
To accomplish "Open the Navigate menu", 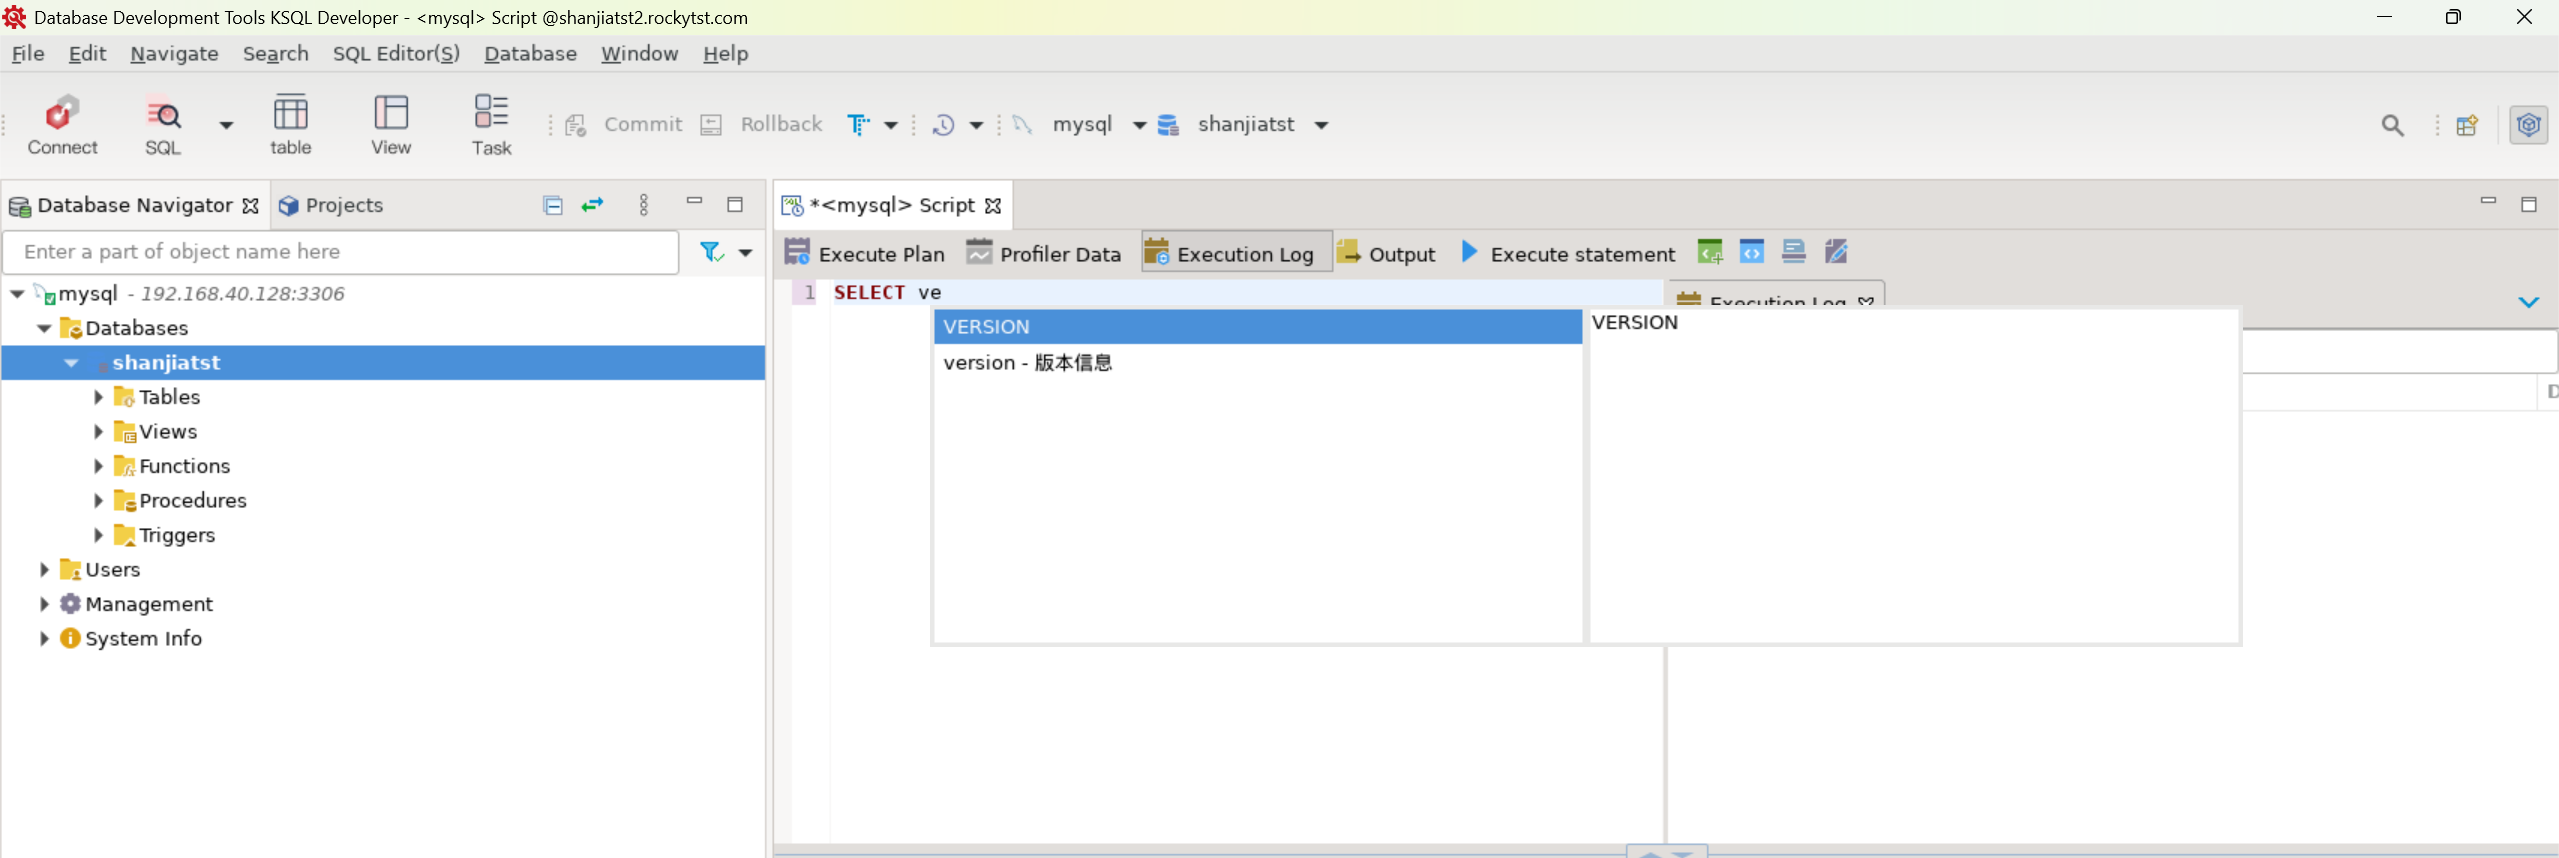I will tap(174, 54).
